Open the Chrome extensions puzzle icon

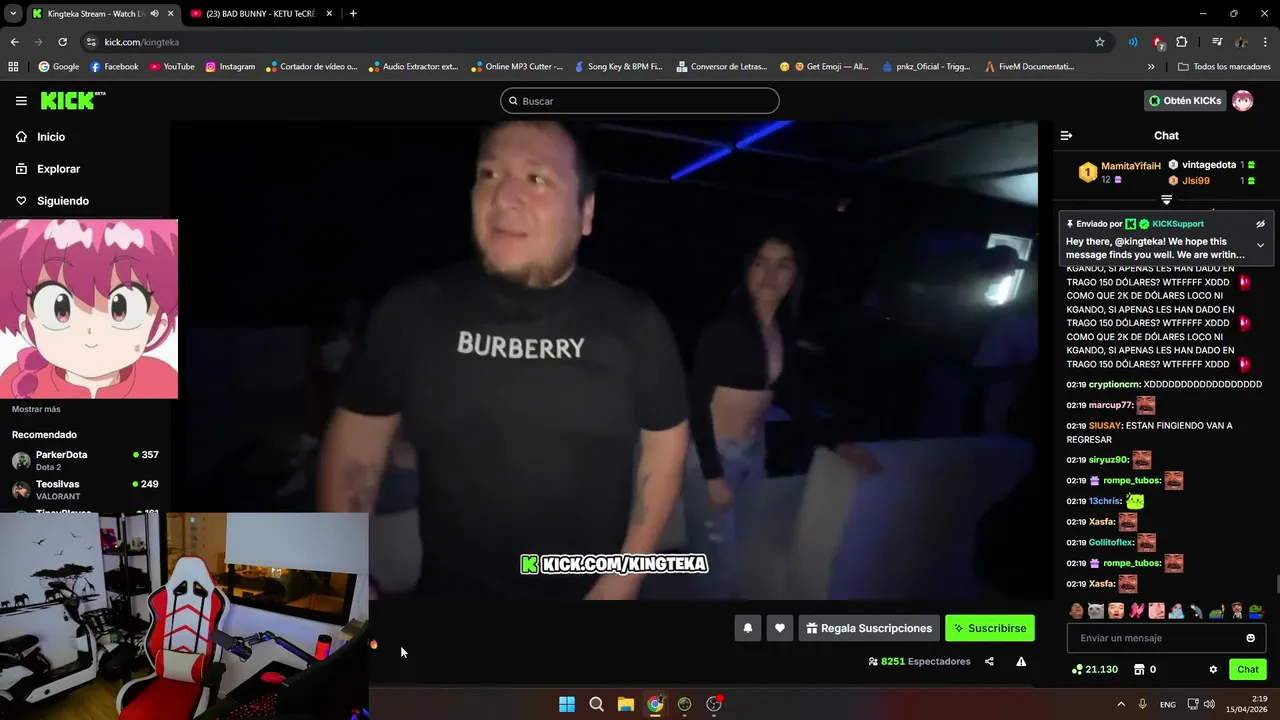pos(1182,42)
